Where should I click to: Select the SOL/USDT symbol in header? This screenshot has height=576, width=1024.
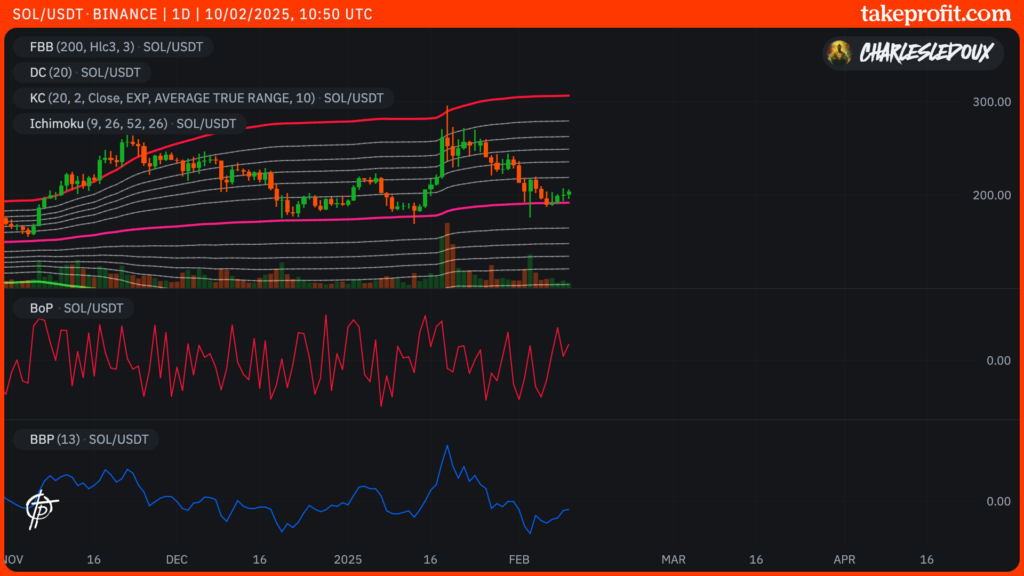click(x=44, y=15)
